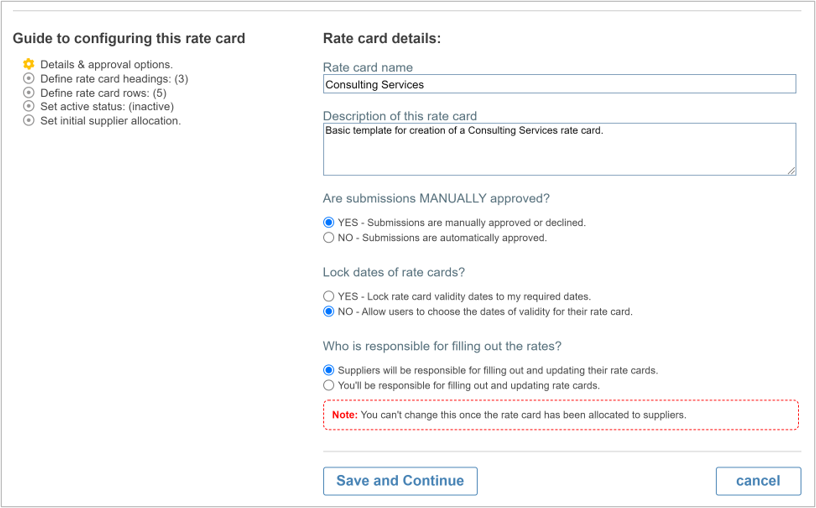Click the circle icon beside Set initial supplier allocation
This screenshot has height=508, width=816.
tap(29, 120)
